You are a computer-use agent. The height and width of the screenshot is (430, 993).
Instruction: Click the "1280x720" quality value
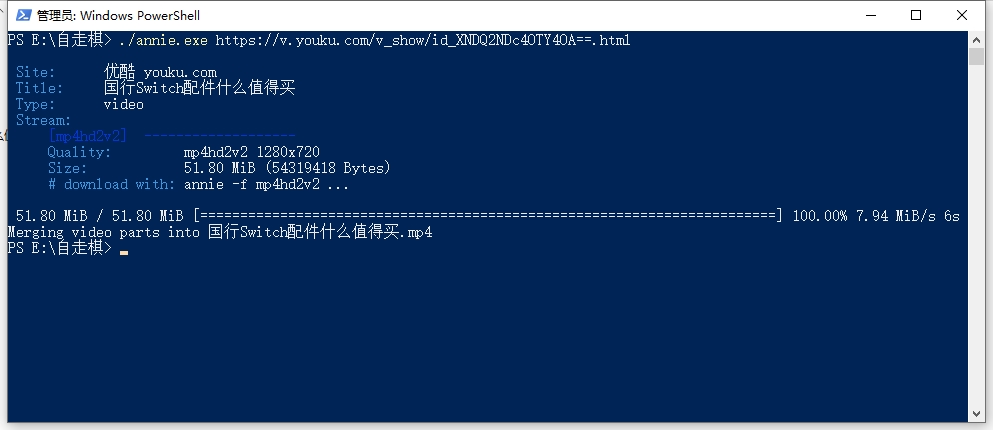(x=288, y=152)
